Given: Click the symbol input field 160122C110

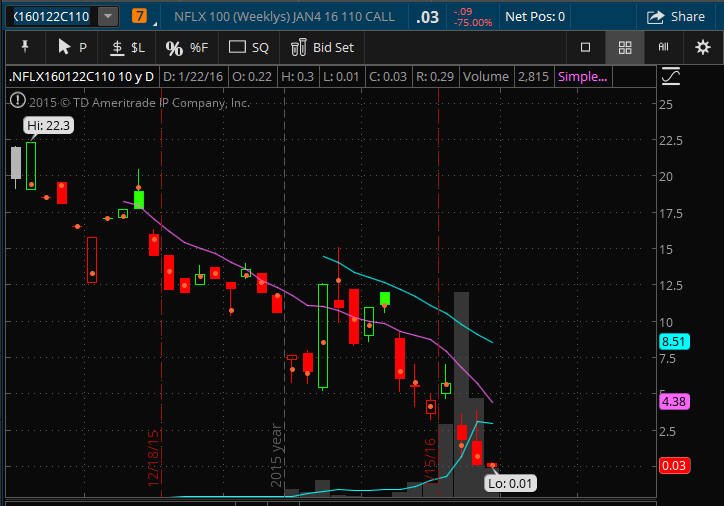Looking at the screenshot, I should click(52, 17).
